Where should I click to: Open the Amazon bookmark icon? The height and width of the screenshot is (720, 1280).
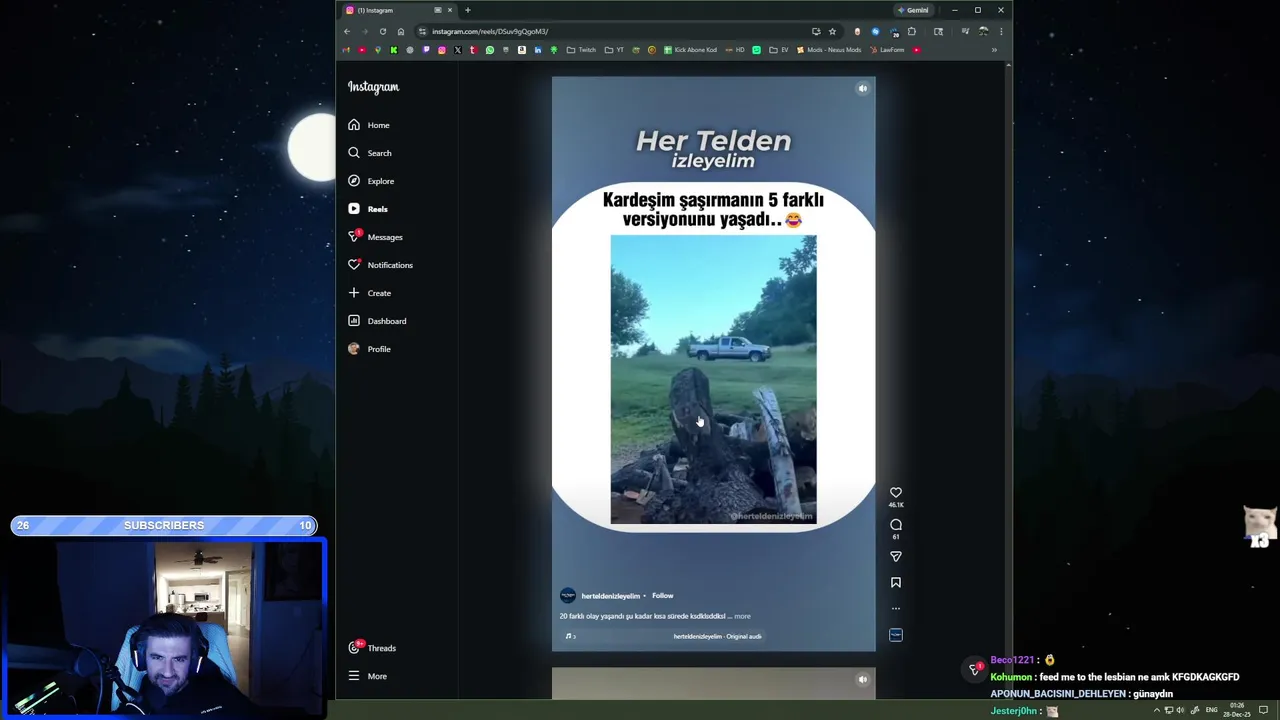(522, 50)
